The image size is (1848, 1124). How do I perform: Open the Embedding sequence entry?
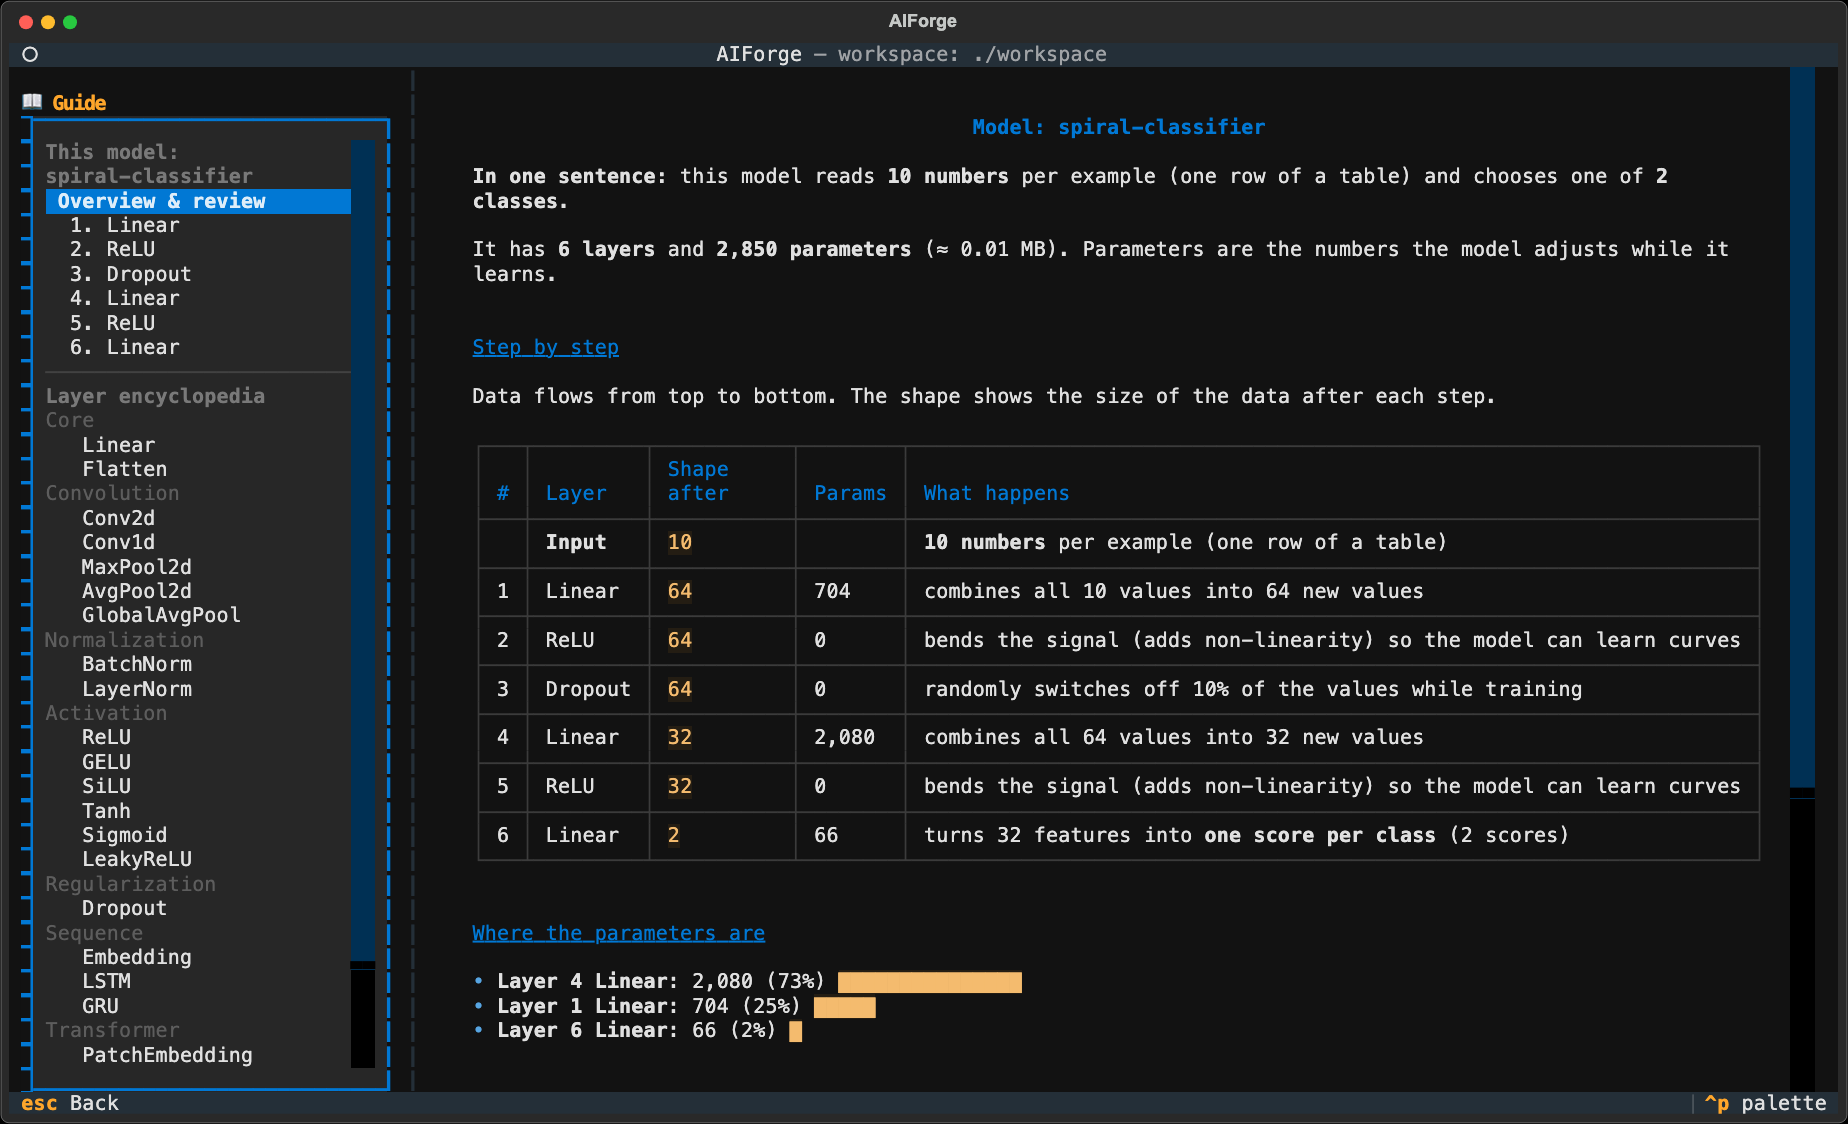click(x=137, y=957)
